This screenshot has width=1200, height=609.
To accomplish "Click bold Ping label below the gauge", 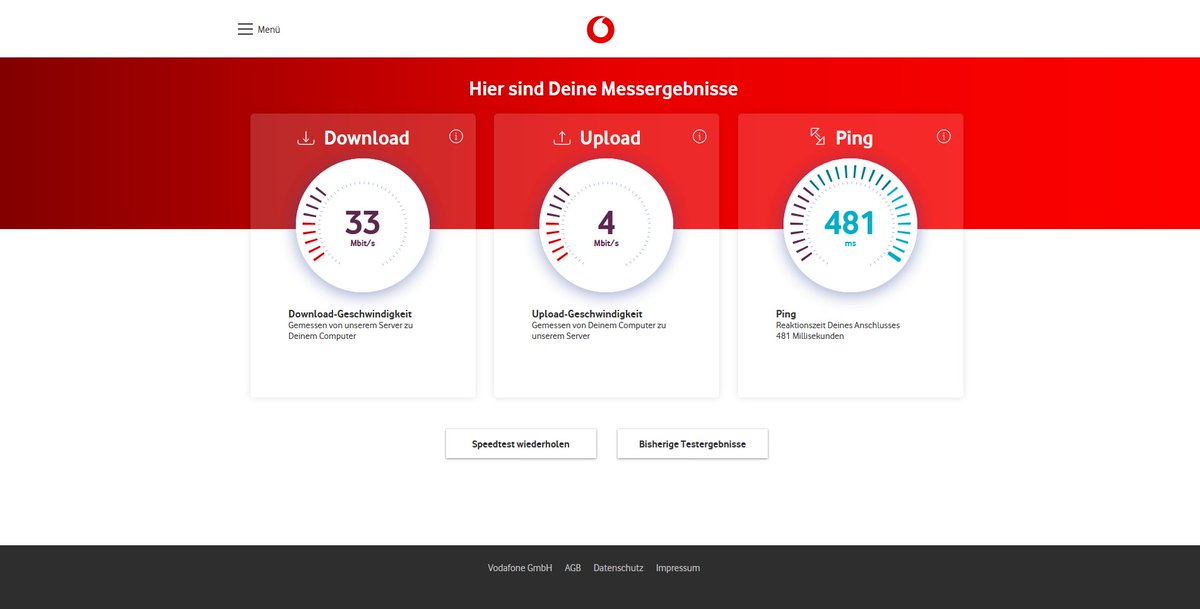I will click(786, 314).
